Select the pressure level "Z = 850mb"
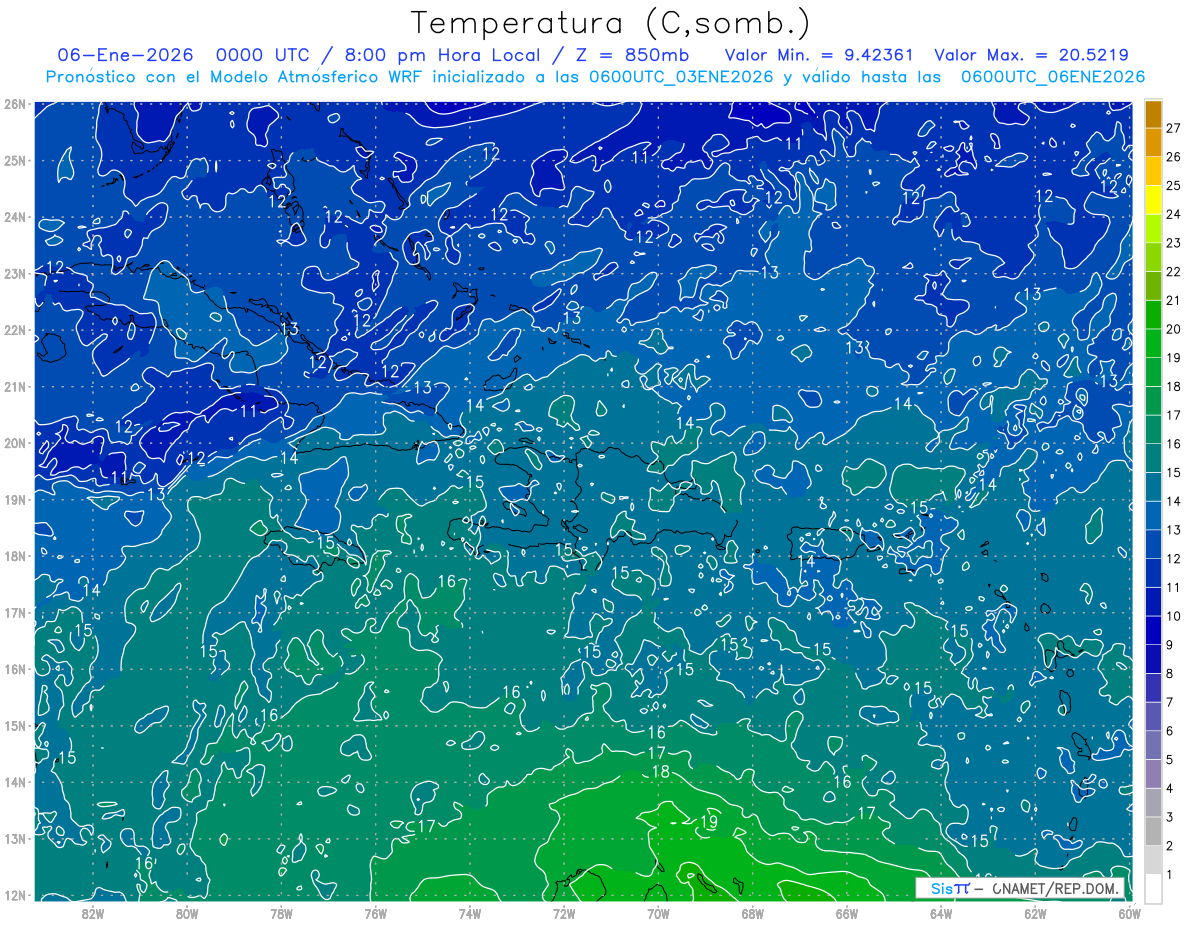Image resolution: width=1200 pixels, height=927 pixels. (632, 55)
